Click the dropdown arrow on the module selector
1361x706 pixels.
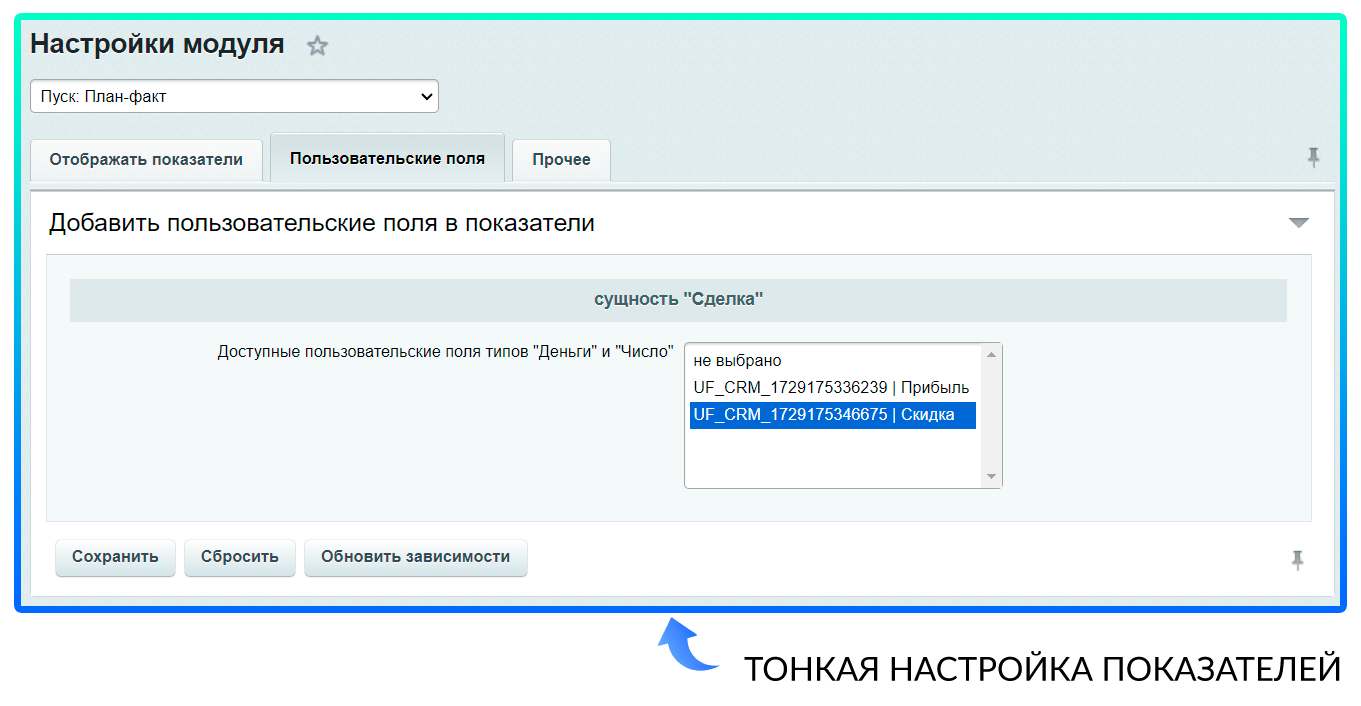click(x=428, y=96)
